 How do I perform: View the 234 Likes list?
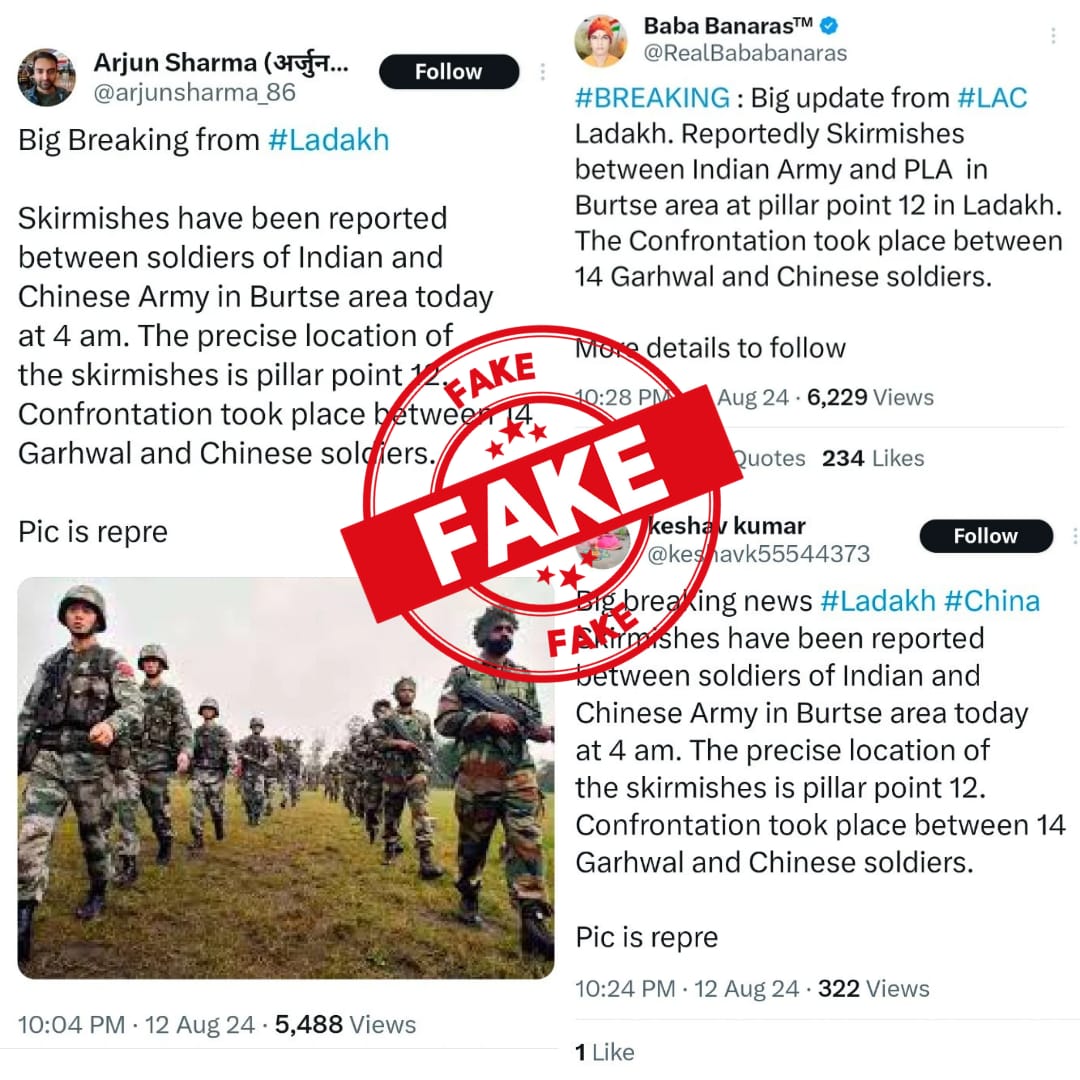click(x=873, y=458)
